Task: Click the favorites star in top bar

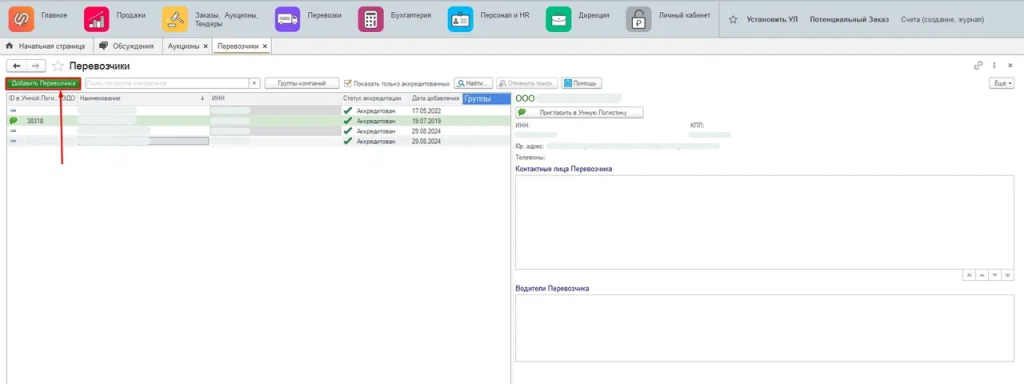Action: tap(733, 20)
